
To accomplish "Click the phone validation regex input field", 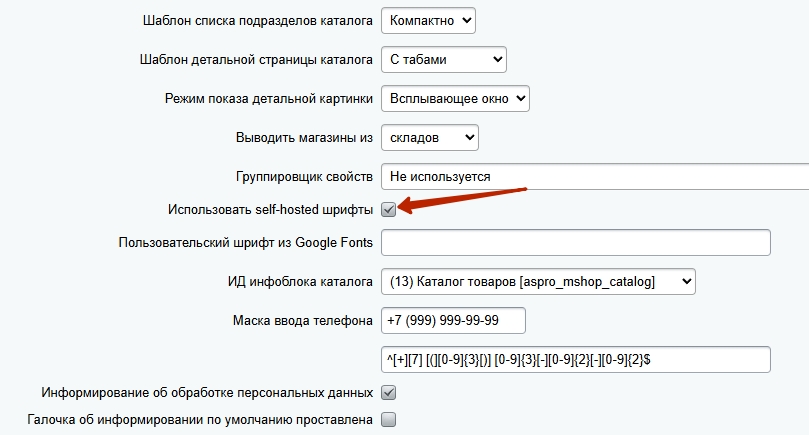I will 575,360.
